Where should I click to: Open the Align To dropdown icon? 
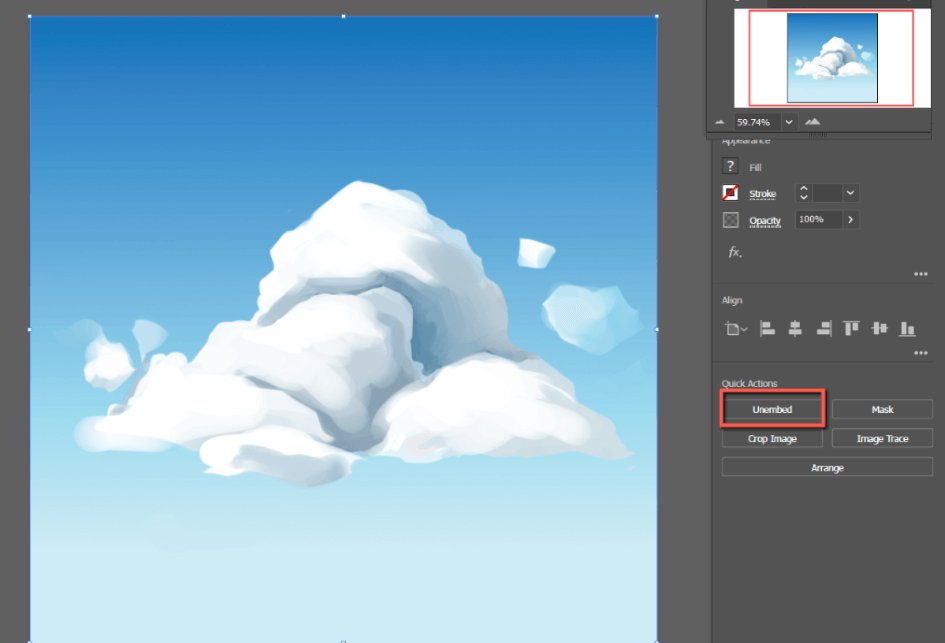735,329
